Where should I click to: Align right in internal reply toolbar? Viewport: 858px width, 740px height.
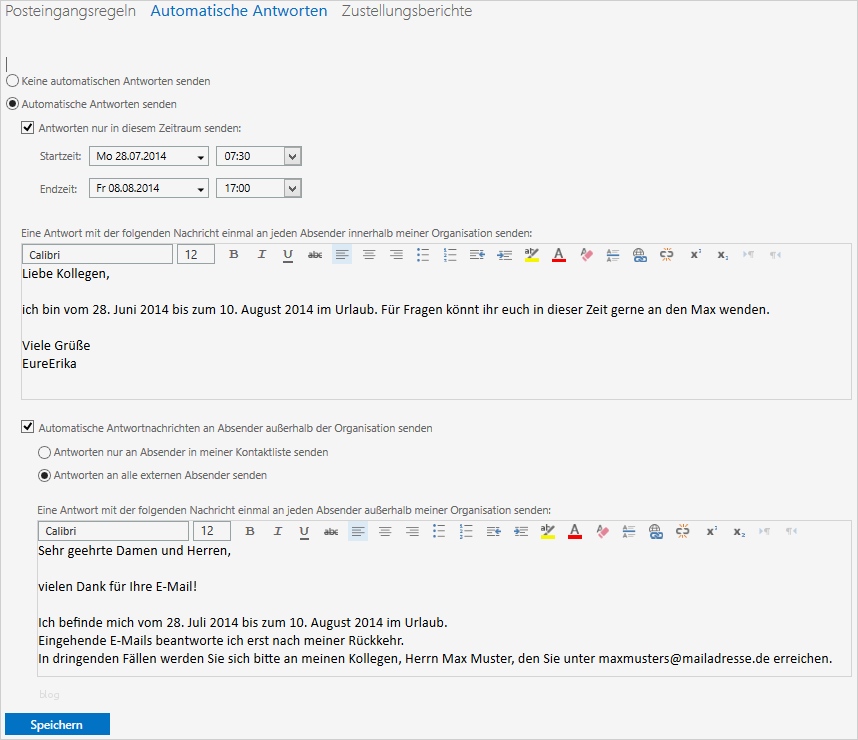pos(396,255)
